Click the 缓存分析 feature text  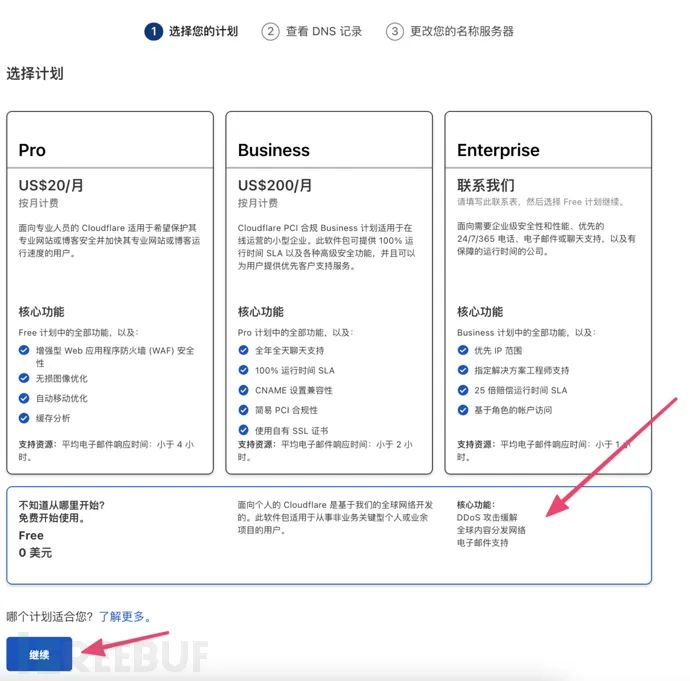point(53,418)
